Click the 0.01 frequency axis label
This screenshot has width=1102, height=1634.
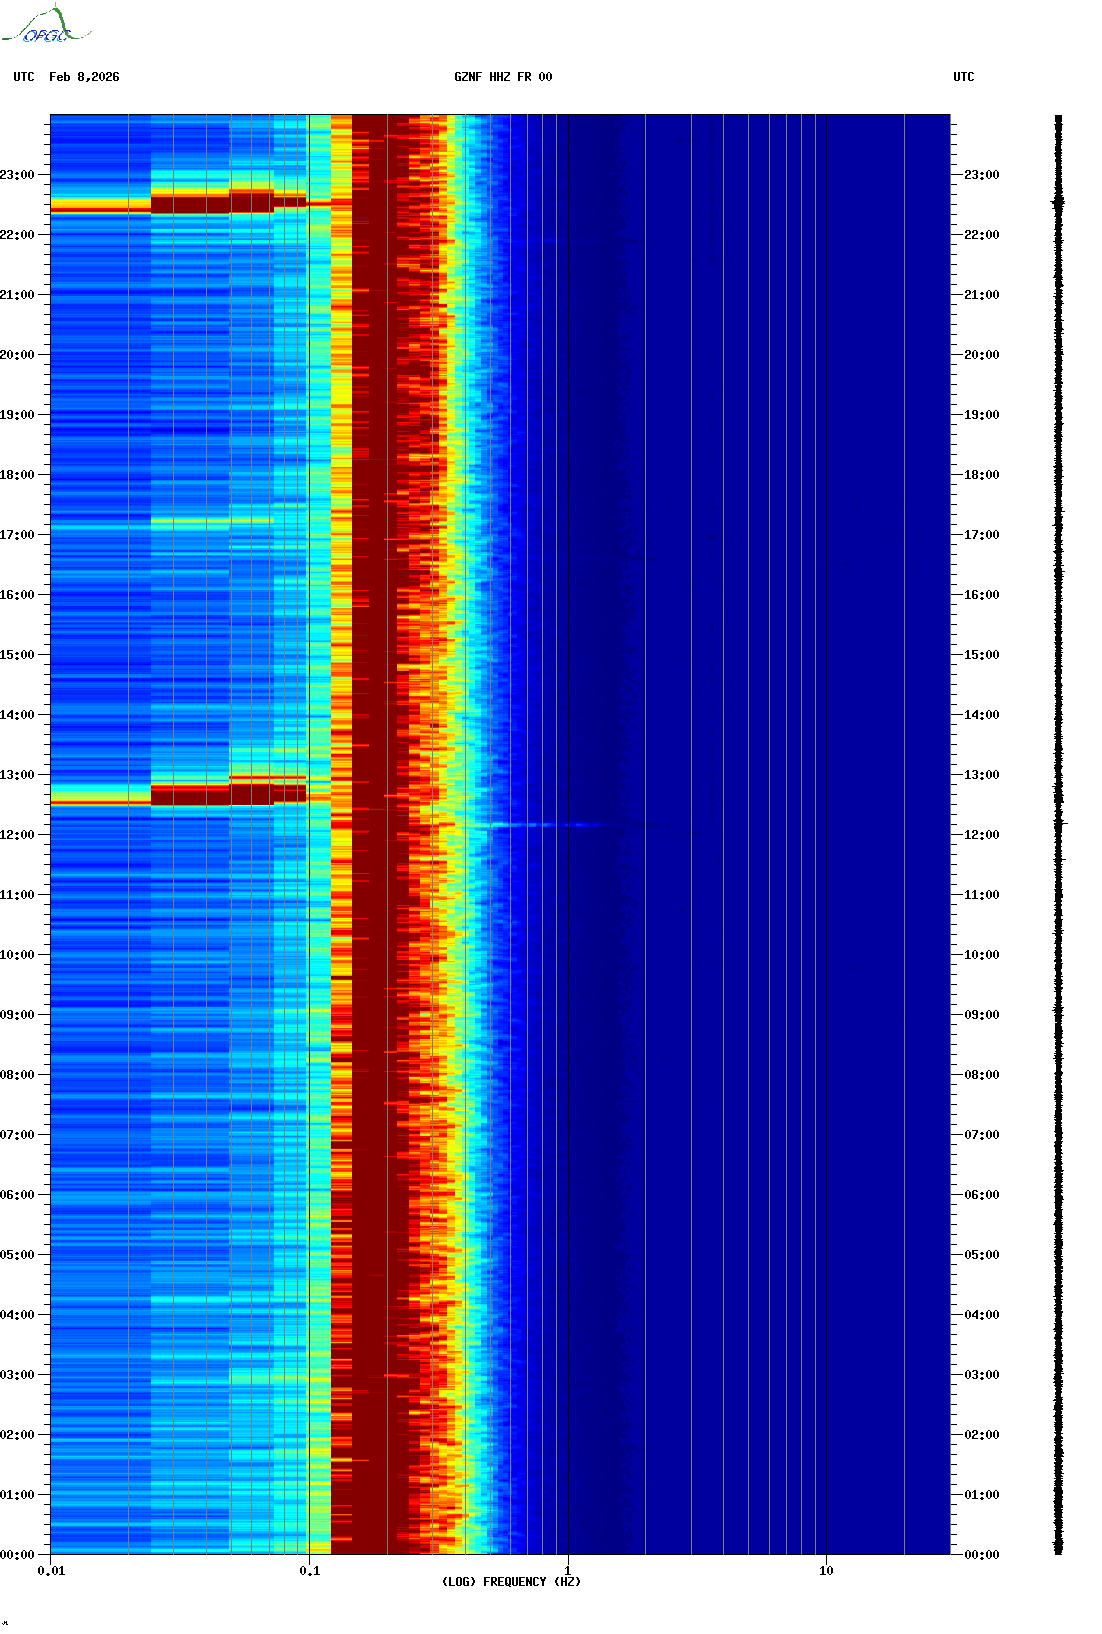point(51,1571)
